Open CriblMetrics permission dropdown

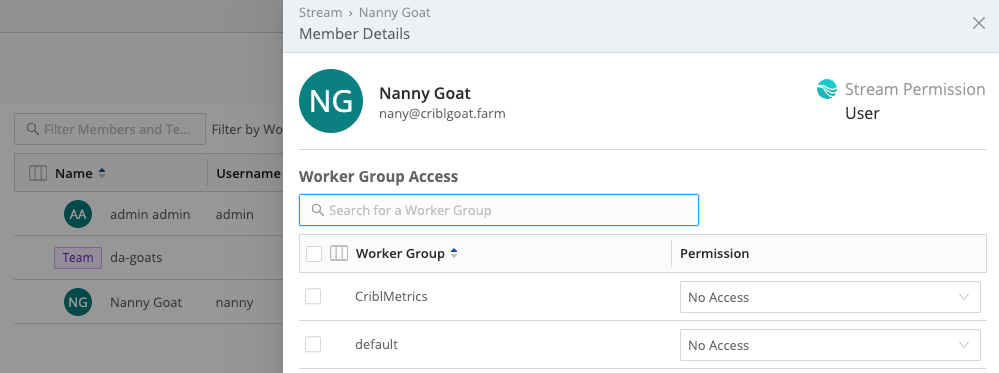(x=830, y=297)
